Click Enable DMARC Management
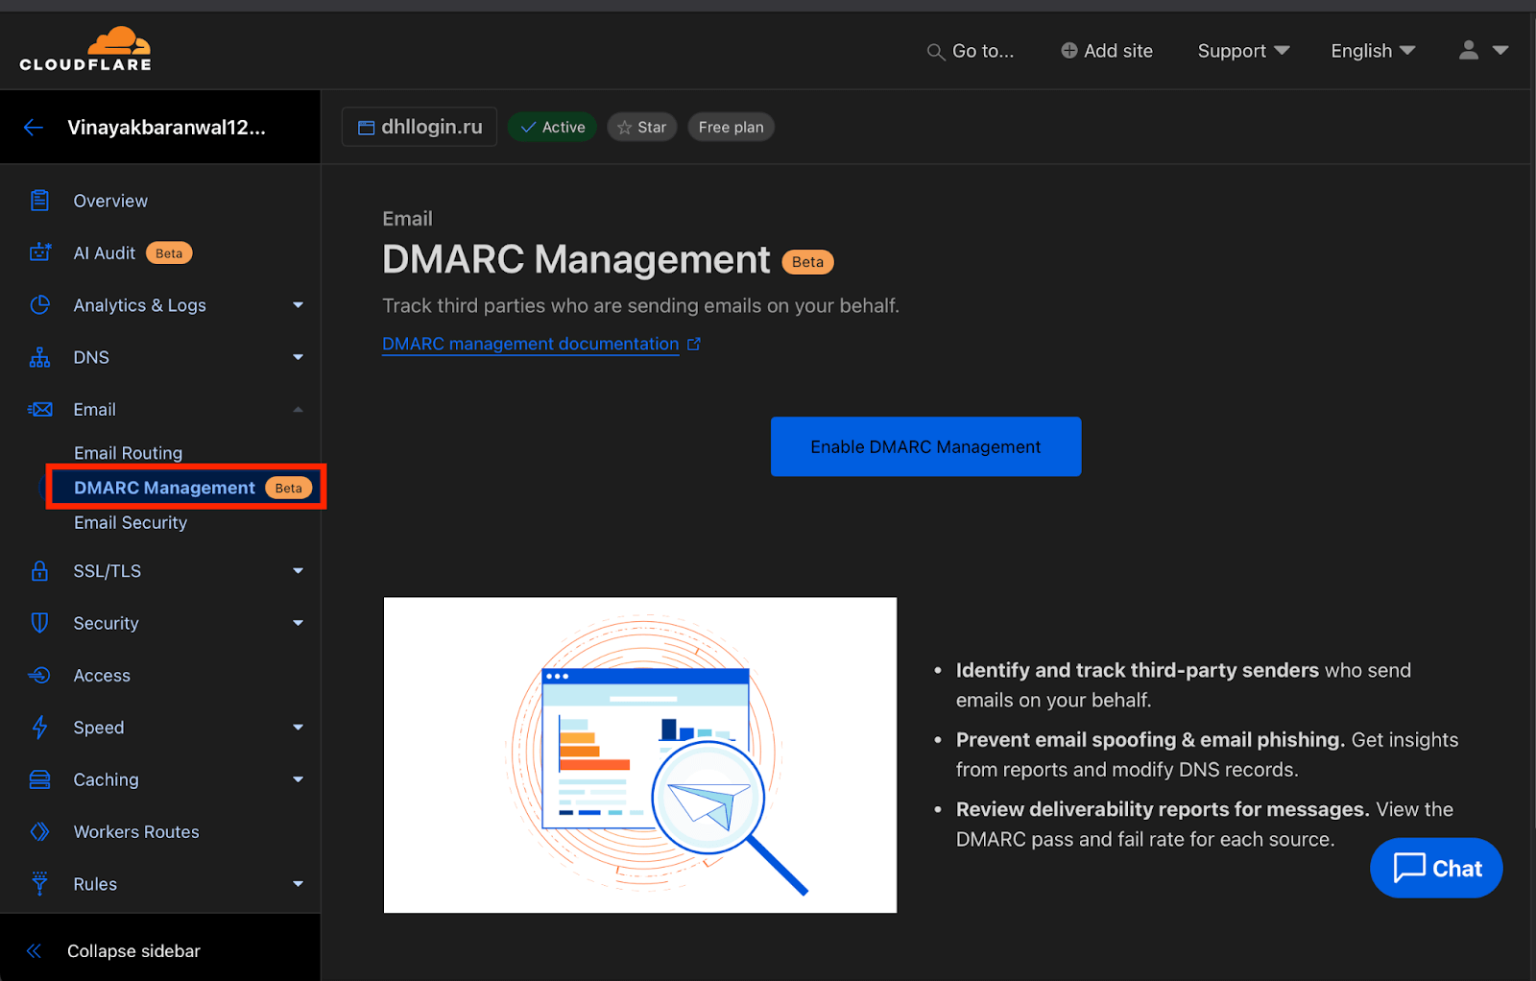The height and width of the screenshot is (981, 1536). (925, 446)
